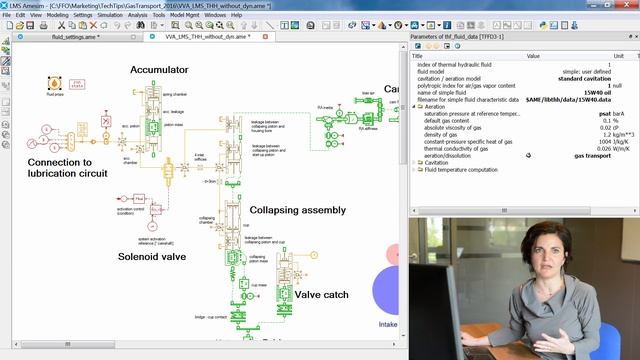This screenshot has width=640, height=360.
Task: Click the zoom out magnifier icon
Action: coord(199,25)
